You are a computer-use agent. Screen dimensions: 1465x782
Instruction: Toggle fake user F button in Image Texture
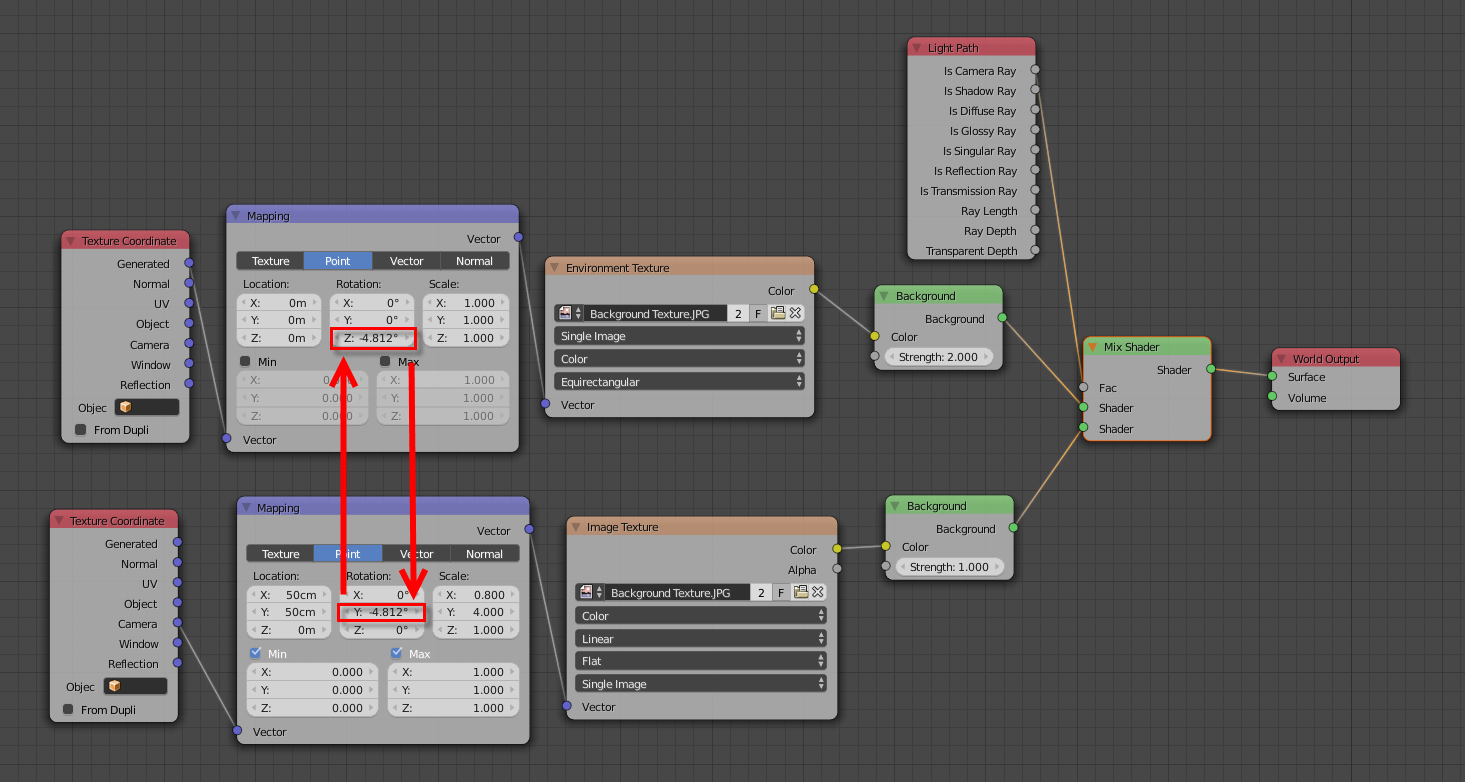(x=781, y=593)
